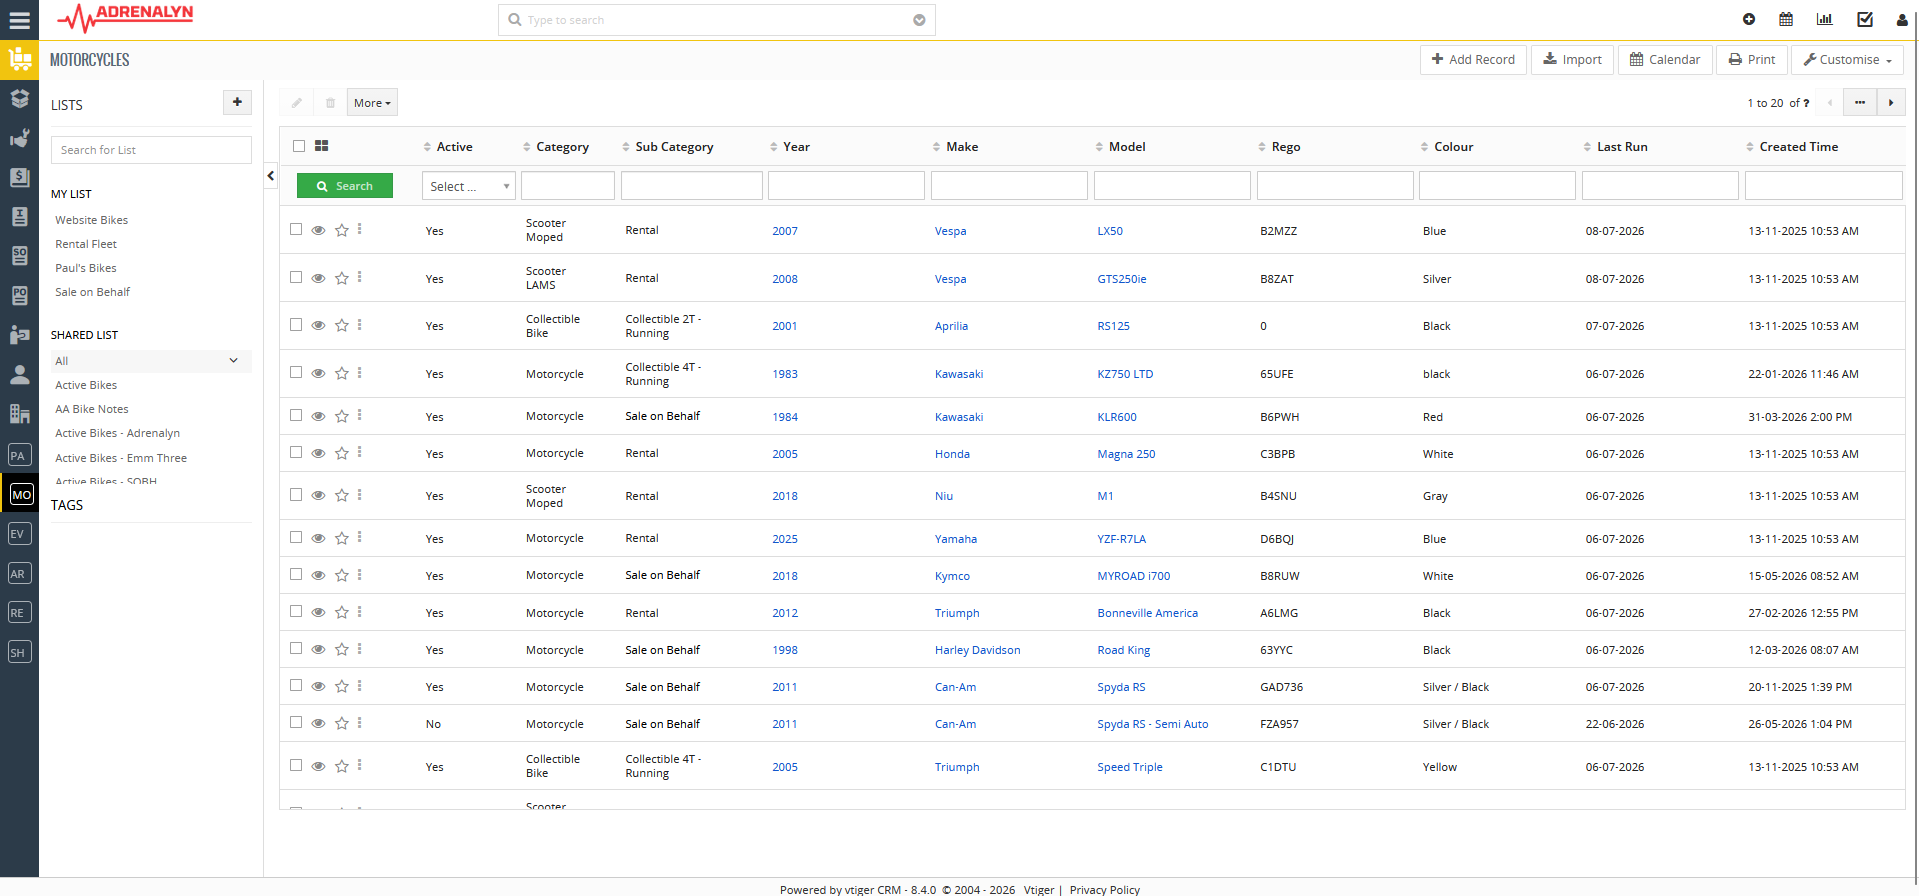Open the More actions dropdown
This screenshot has width=1919, height=896.
[372, 103]
